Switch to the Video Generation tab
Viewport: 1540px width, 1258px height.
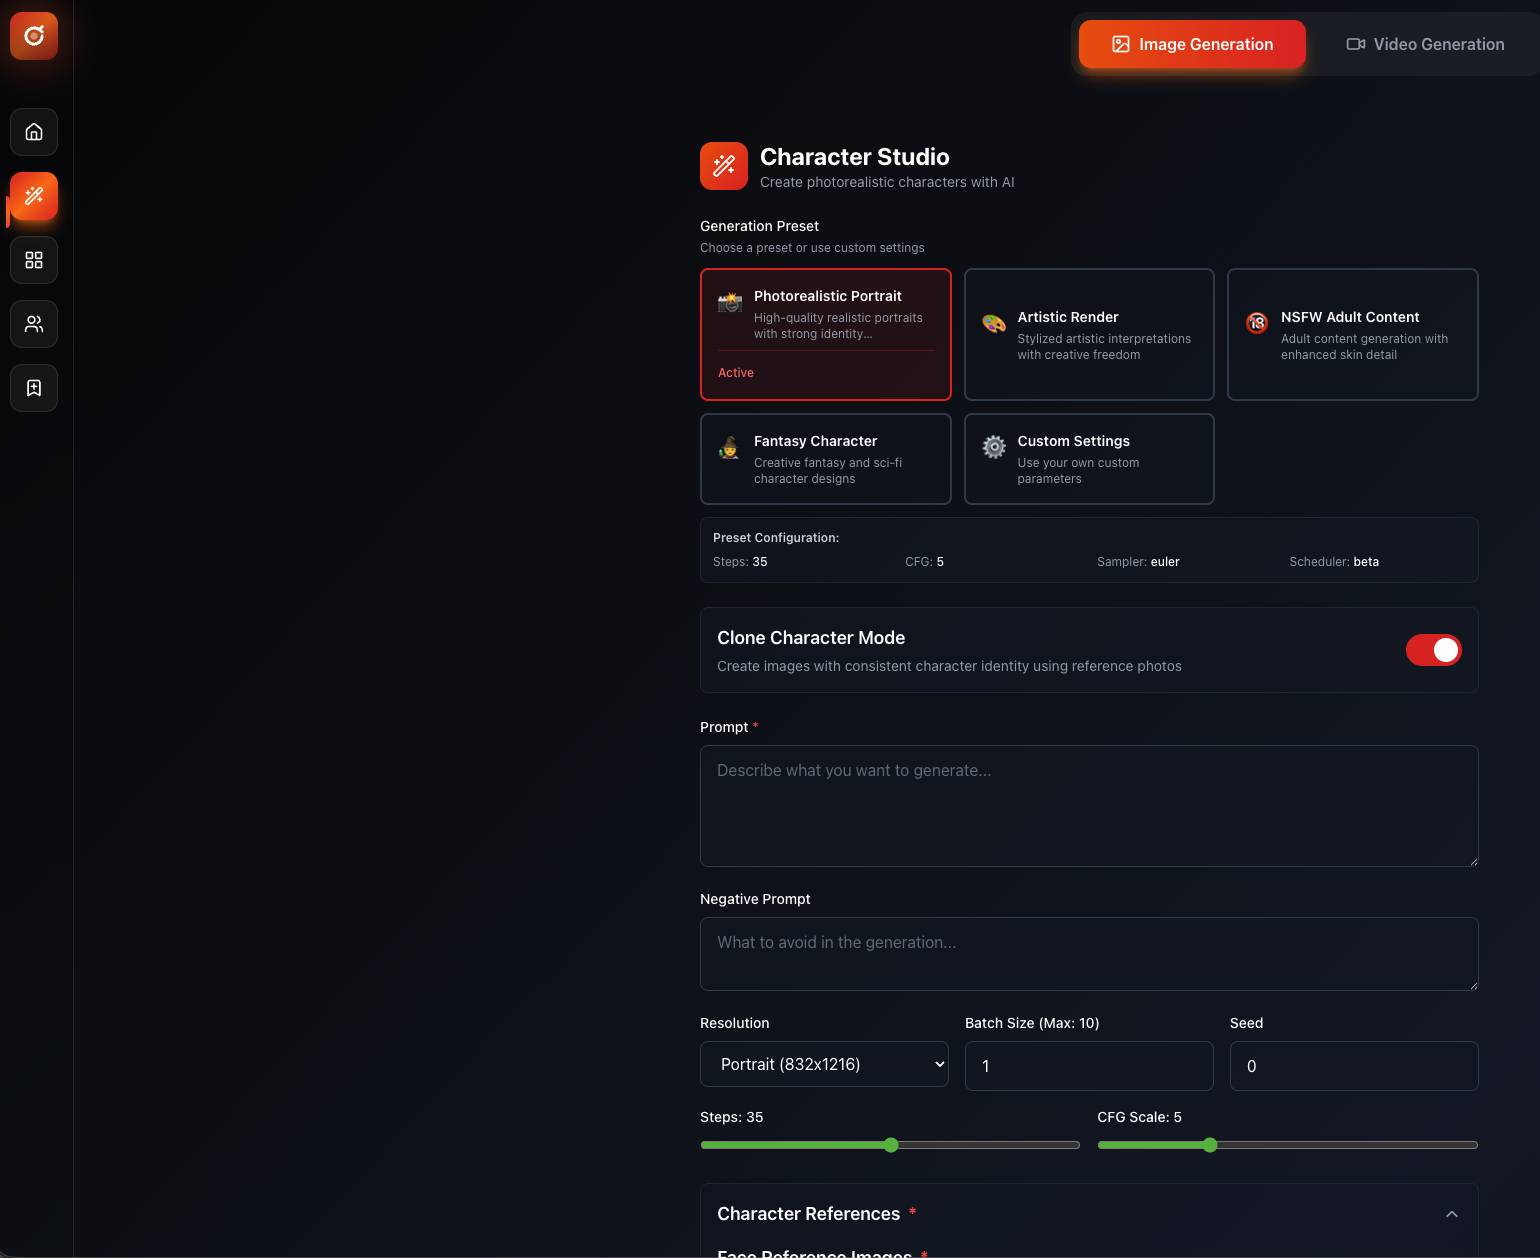1425,44
